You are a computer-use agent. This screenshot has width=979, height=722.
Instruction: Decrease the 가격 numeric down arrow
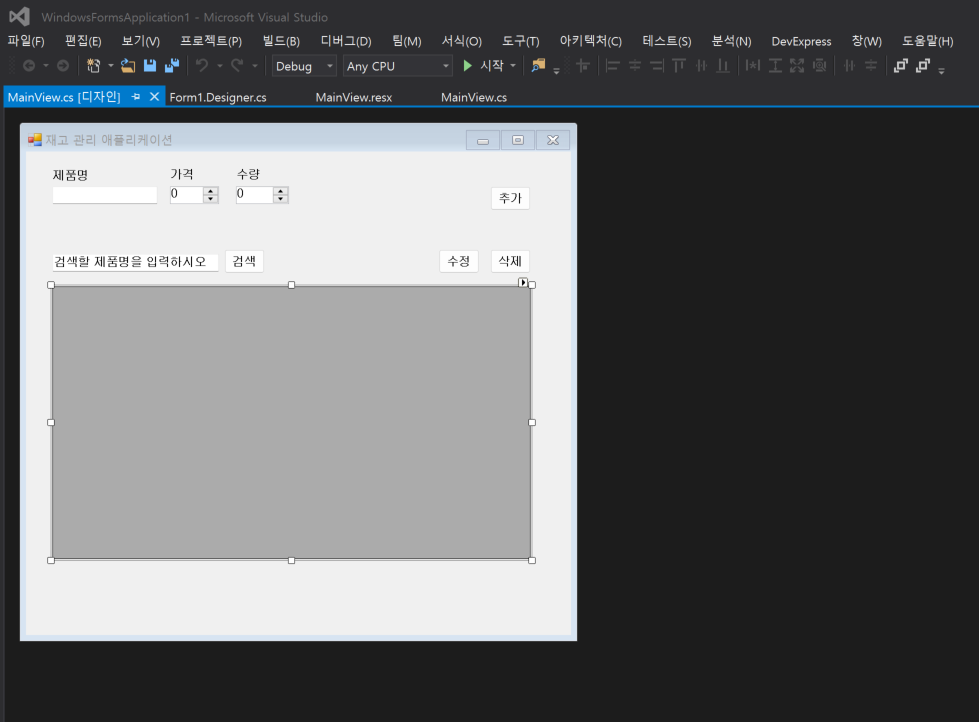point(211,199)
